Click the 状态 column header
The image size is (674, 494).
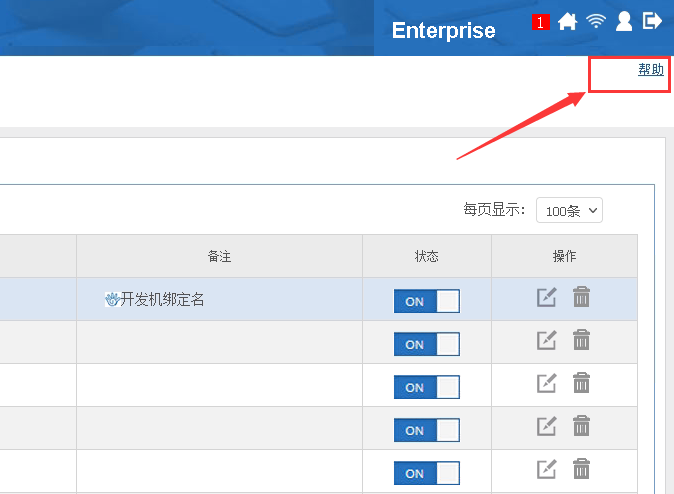427,257
